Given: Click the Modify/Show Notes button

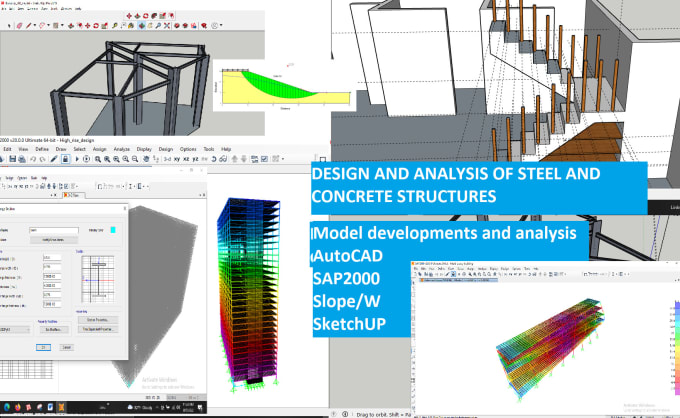Looking at the screenshot, I should click(x=53, y=240).
